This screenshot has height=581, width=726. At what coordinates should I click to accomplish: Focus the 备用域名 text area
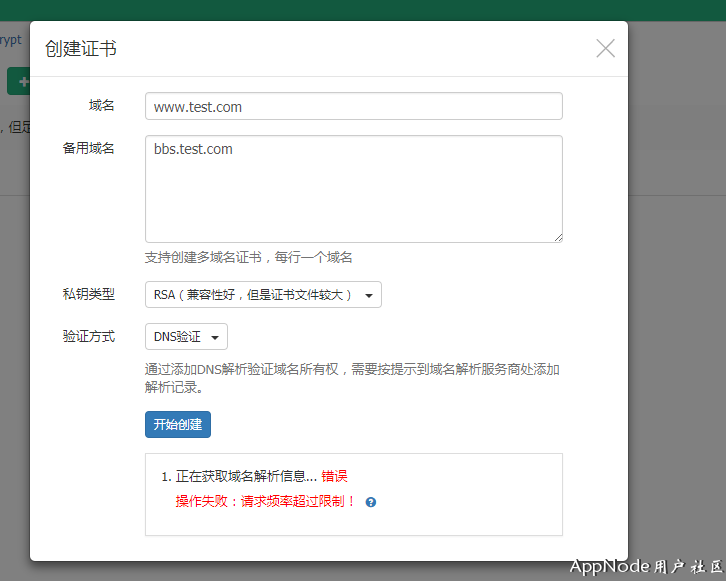353,188
